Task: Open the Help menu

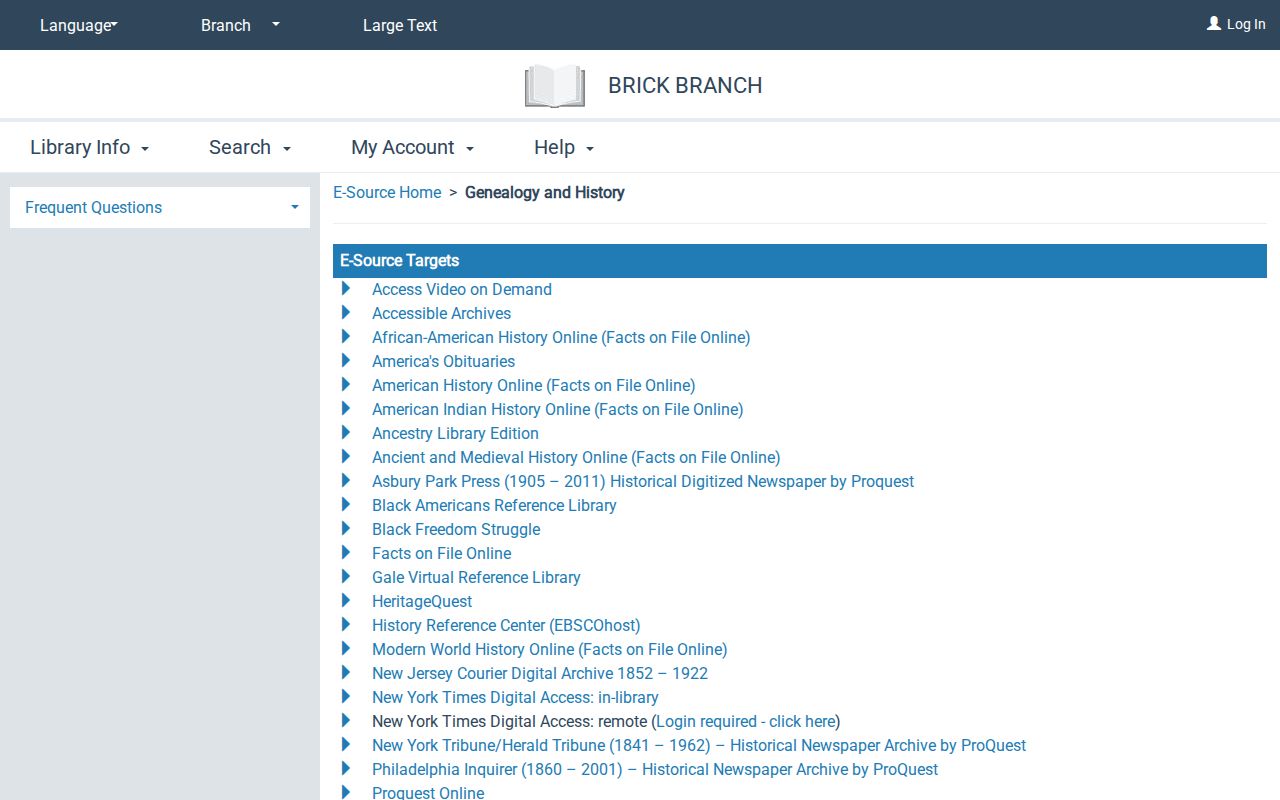Action: pos(564,147)
